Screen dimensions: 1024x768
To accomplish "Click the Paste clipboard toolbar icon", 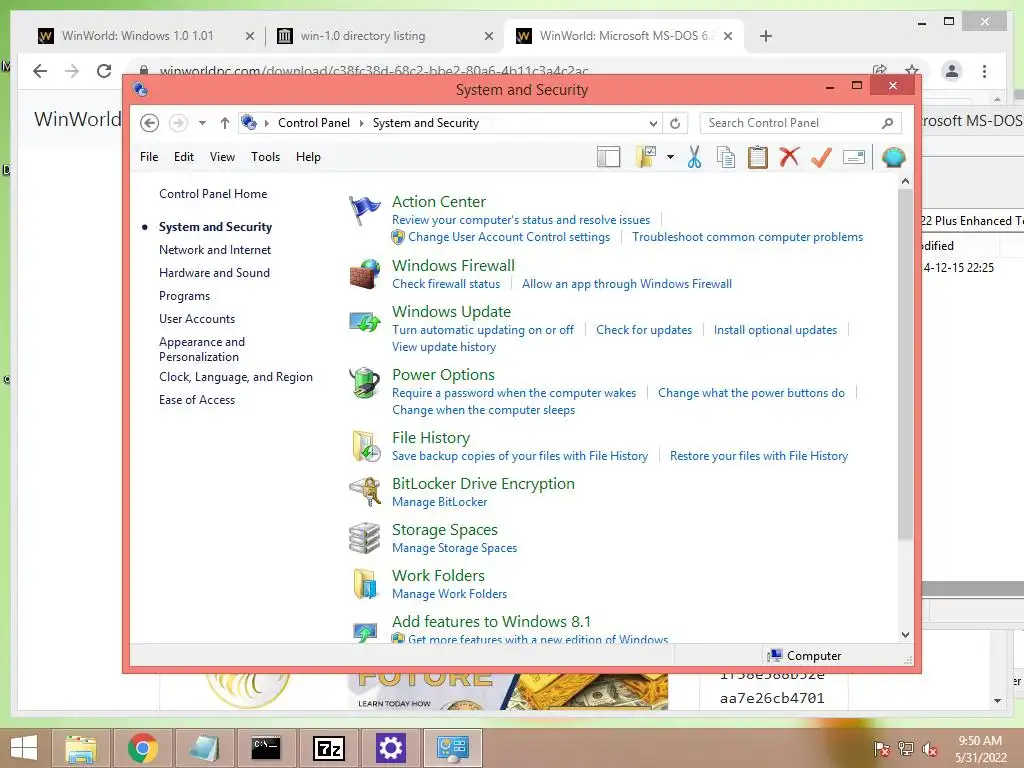I will pos(758,157).
